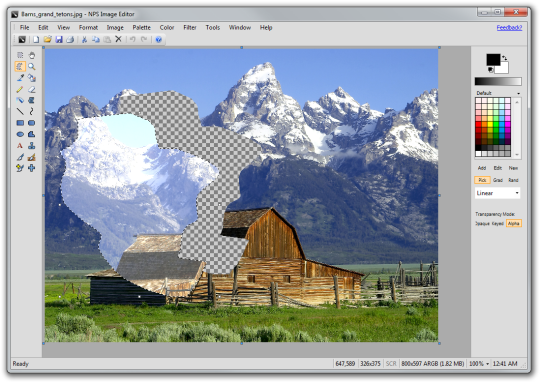540x382 pixels.
Task: Click the Undo arrow icon
Action: point(133,39)
